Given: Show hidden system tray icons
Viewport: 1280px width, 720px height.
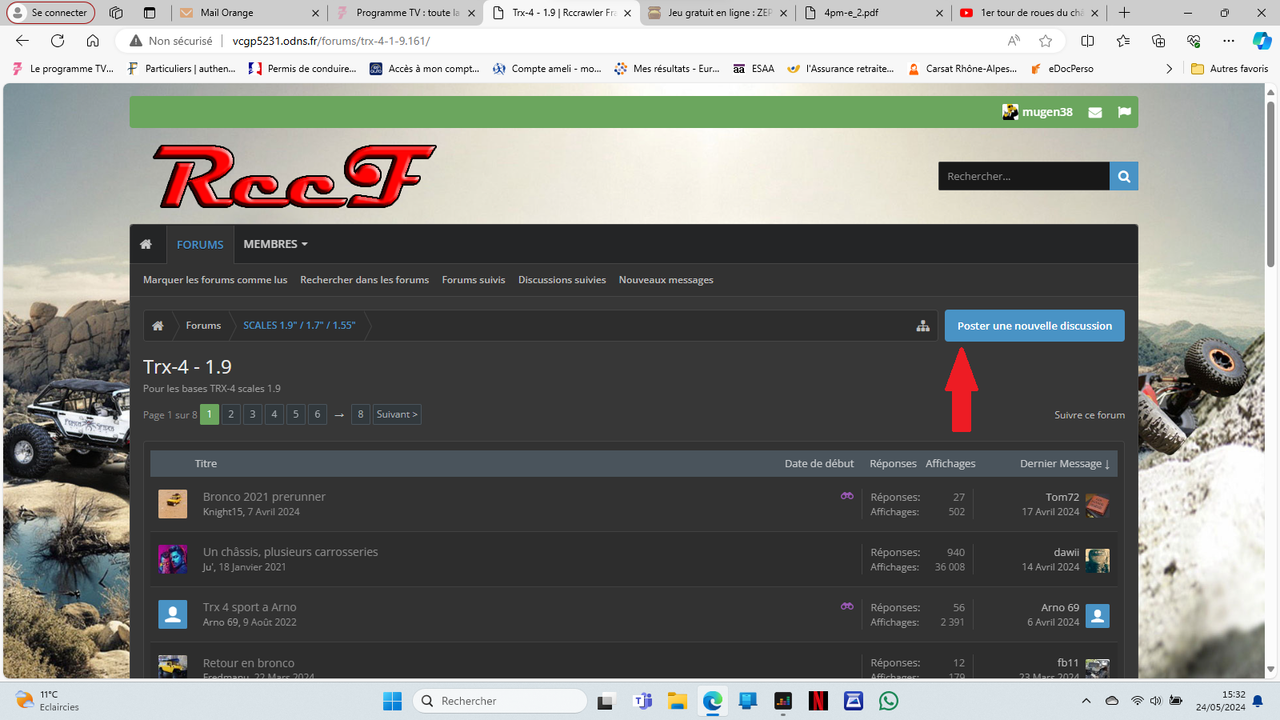Looking at the screenshot, I should [x=1089, y=701].
